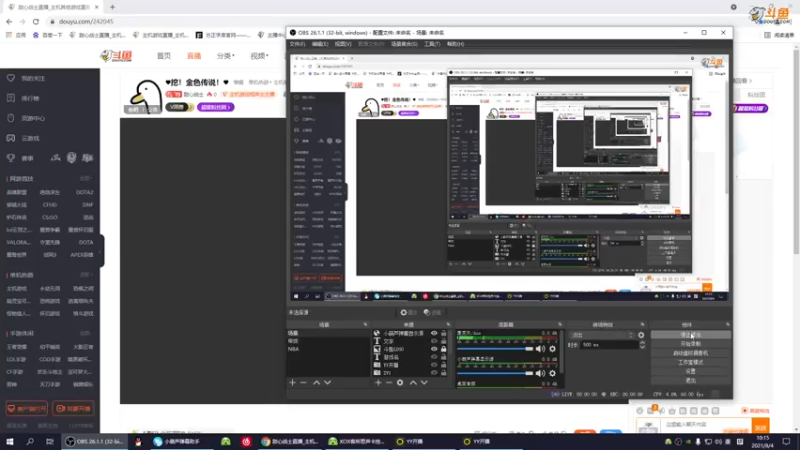Screen dimensions: 800x450
Task: Mute the second audio mixer track
Action: [x=540, y=373]
